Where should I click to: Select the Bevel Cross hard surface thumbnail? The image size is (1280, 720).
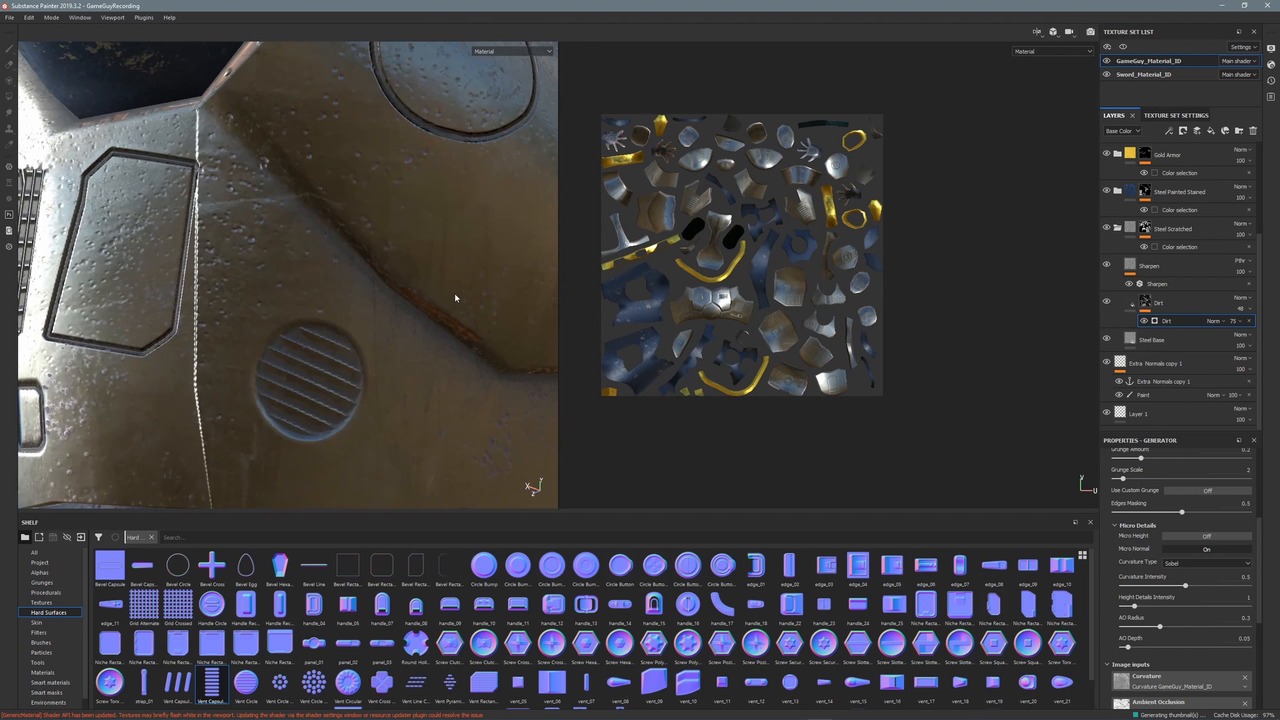pyautogui.click(x=211, y=569)
